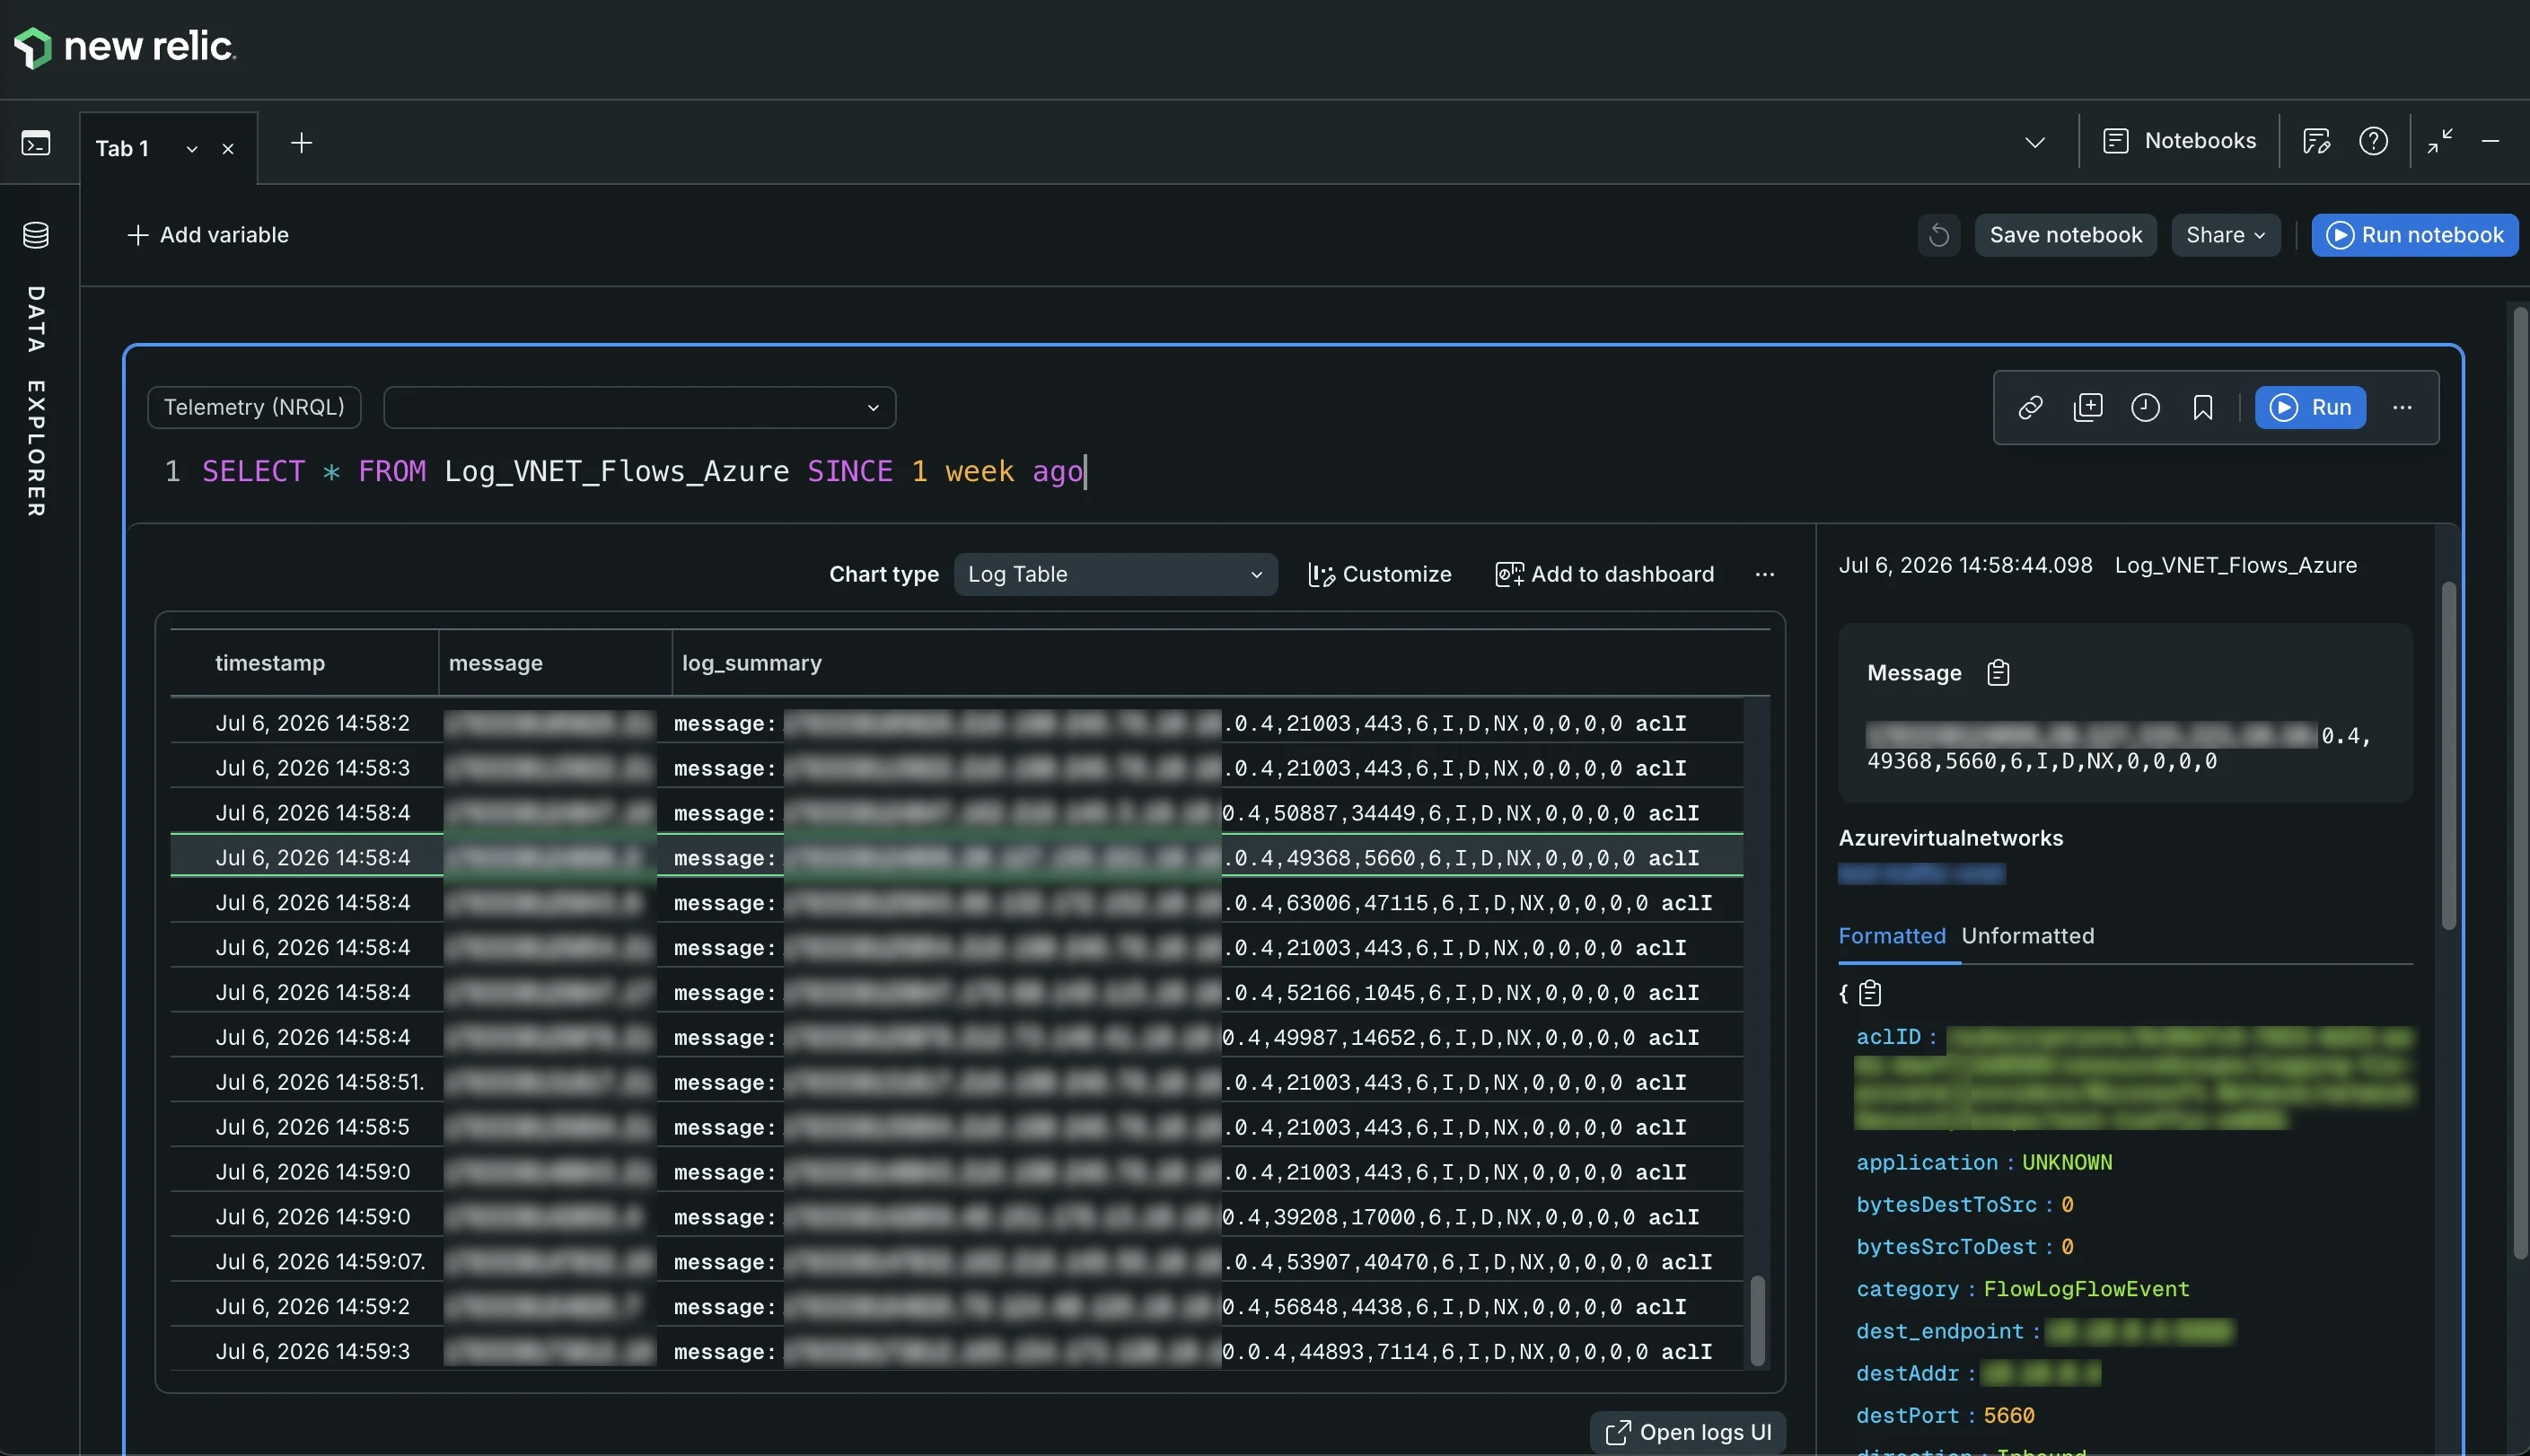2530x1456 pixels.
Task: Click Run notebook
Action: pos(2415,235)
